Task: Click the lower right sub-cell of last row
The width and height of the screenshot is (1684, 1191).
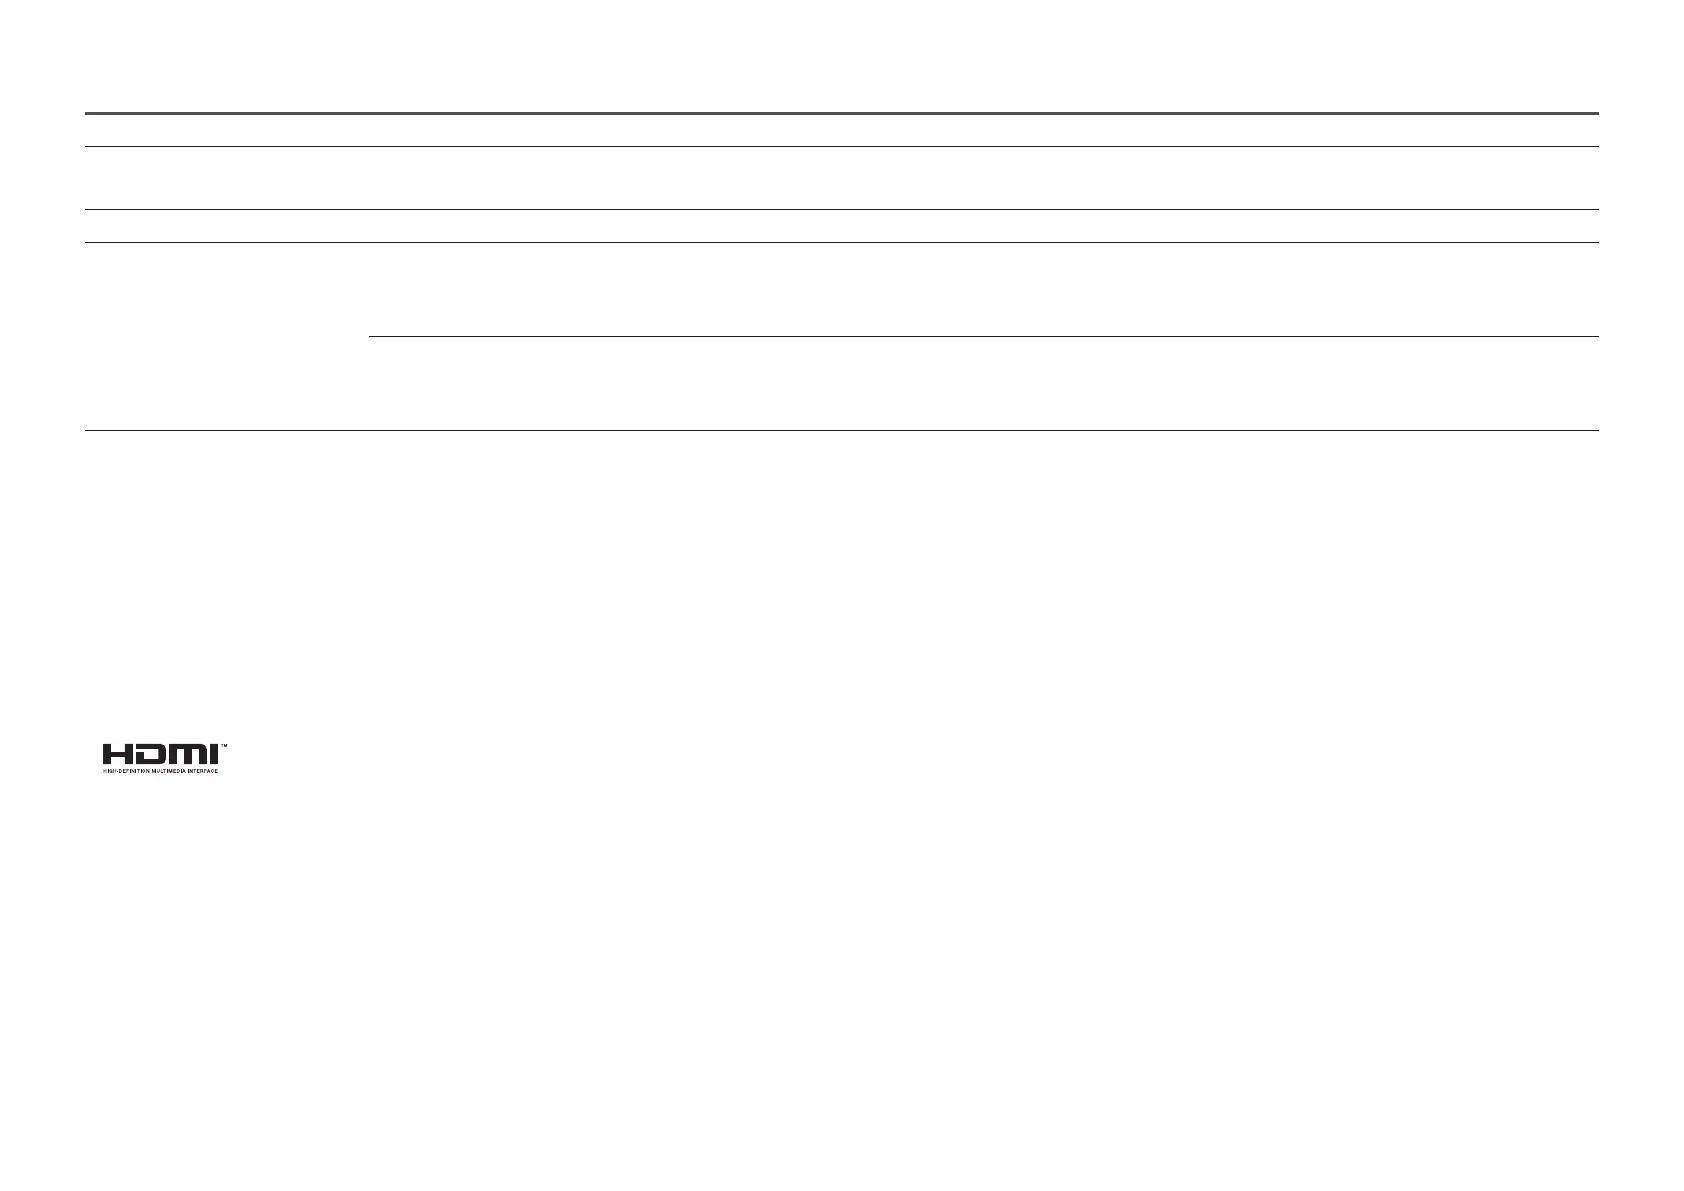Action: (984, 384)
